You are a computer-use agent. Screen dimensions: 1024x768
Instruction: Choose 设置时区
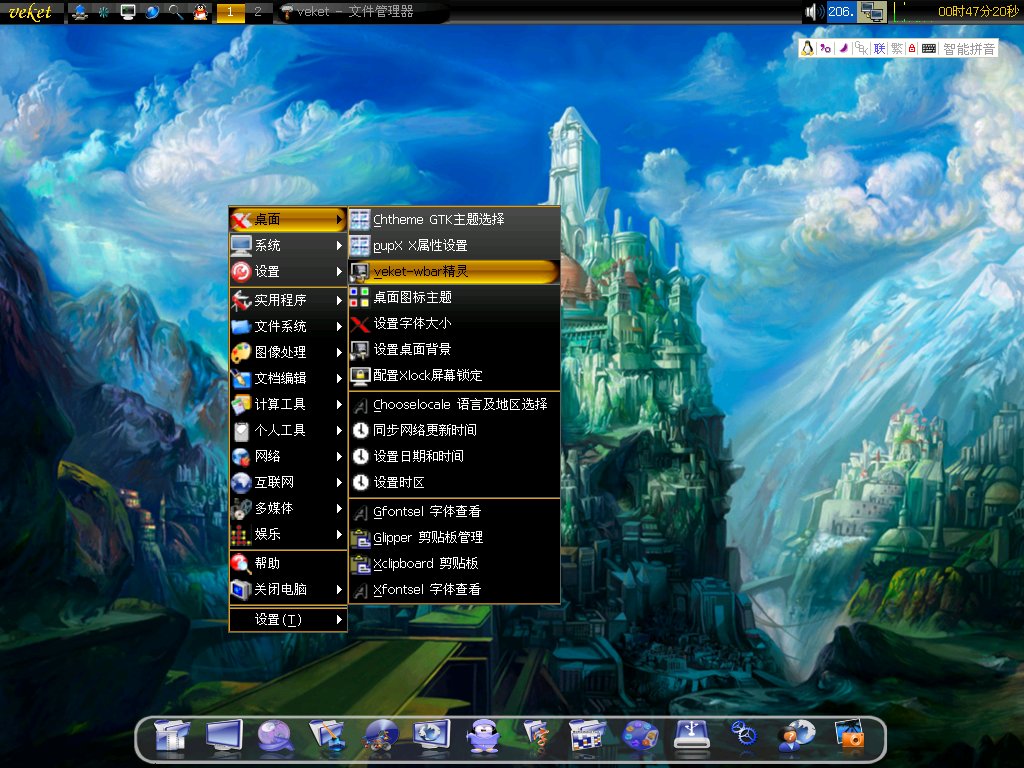(455, 483)
